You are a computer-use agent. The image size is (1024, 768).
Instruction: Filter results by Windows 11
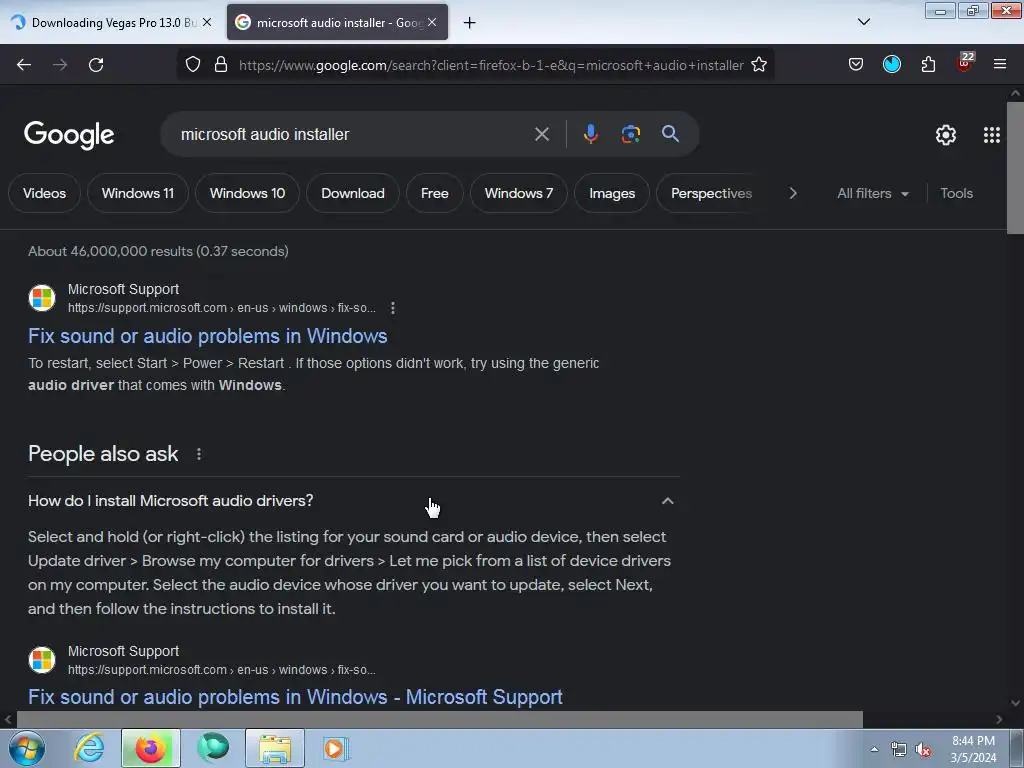click(x=138, y=193)
